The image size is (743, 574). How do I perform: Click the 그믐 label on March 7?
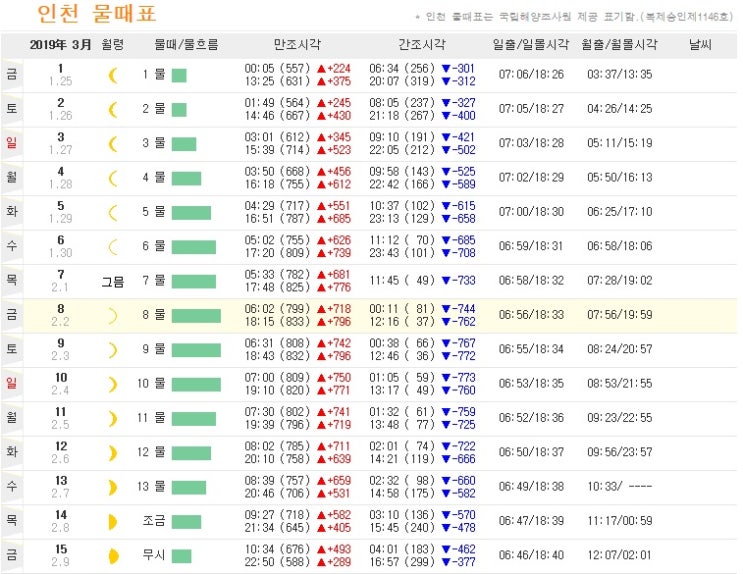coord(113,282)
